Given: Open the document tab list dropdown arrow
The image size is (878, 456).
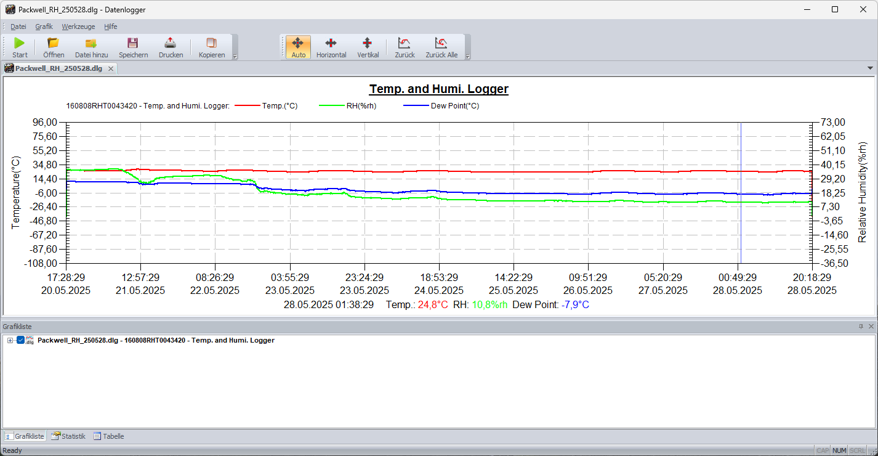Looking at the screenshot, I should coord(870,69).
